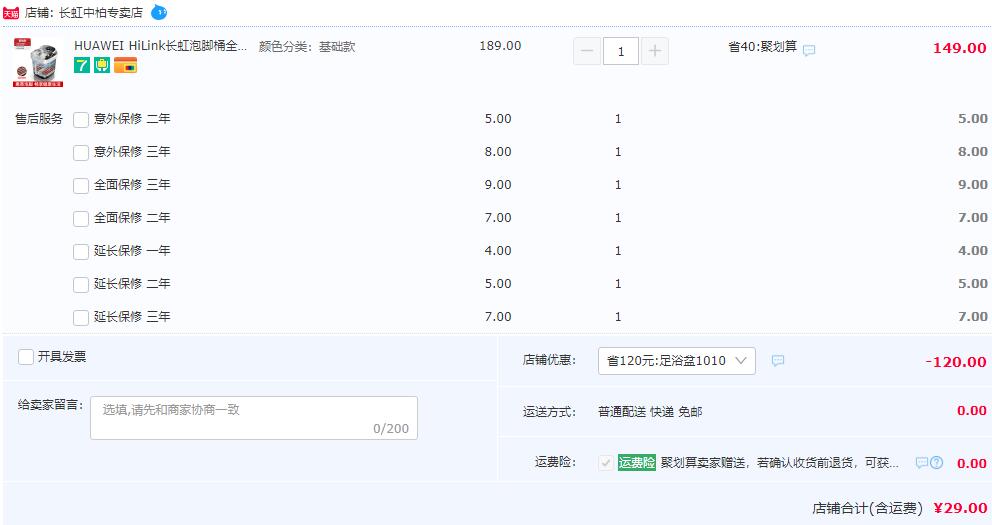992x525 pixels.
Task: Open the blue Wangwang chat icon
Action: pyautogui.click(x=159, y=12)
